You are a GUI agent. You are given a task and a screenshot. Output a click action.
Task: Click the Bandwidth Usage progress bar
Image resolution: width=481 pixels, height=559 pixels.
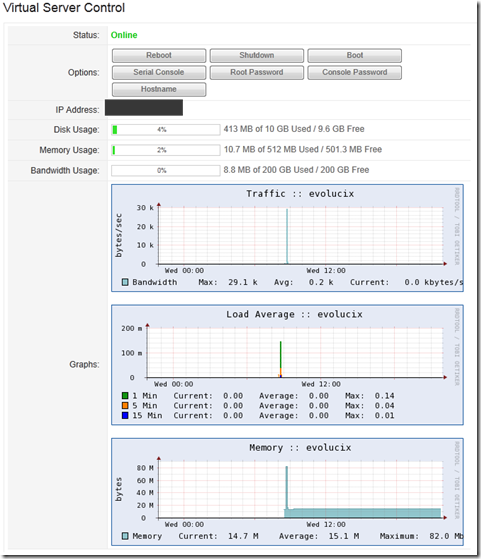coord(165,171)
